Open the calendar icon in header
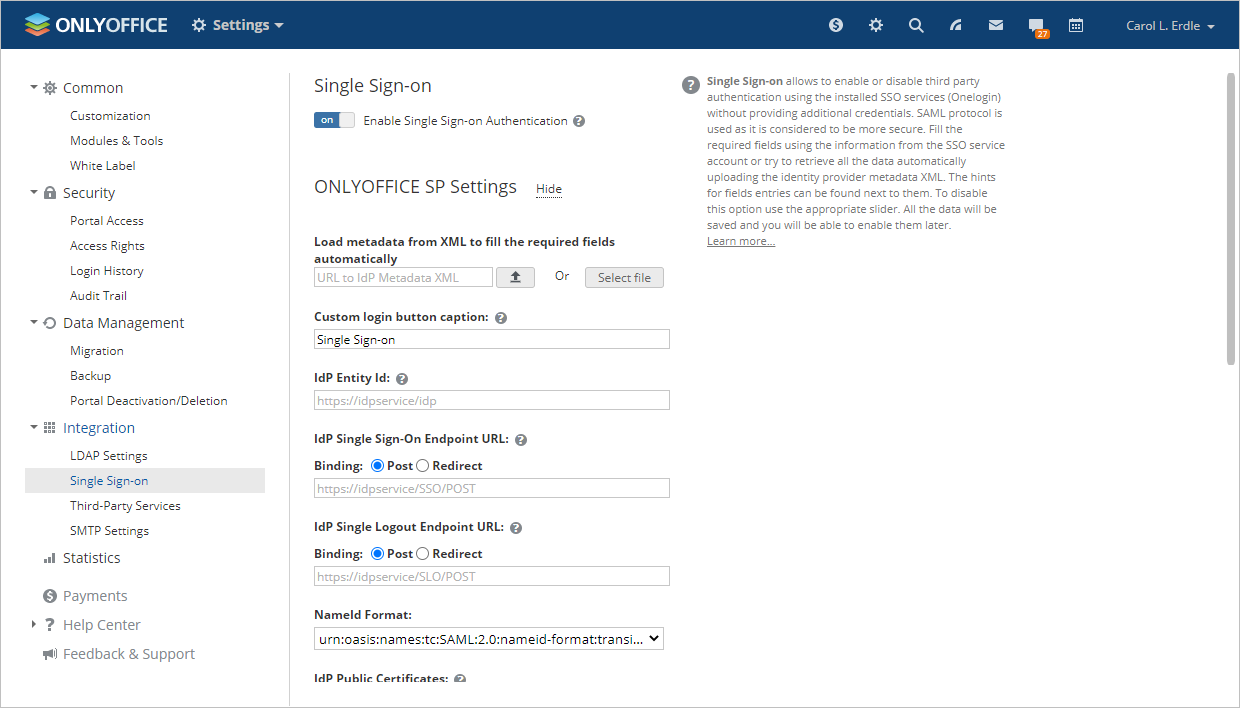Screen dimensions: 1240x708 1076,25
